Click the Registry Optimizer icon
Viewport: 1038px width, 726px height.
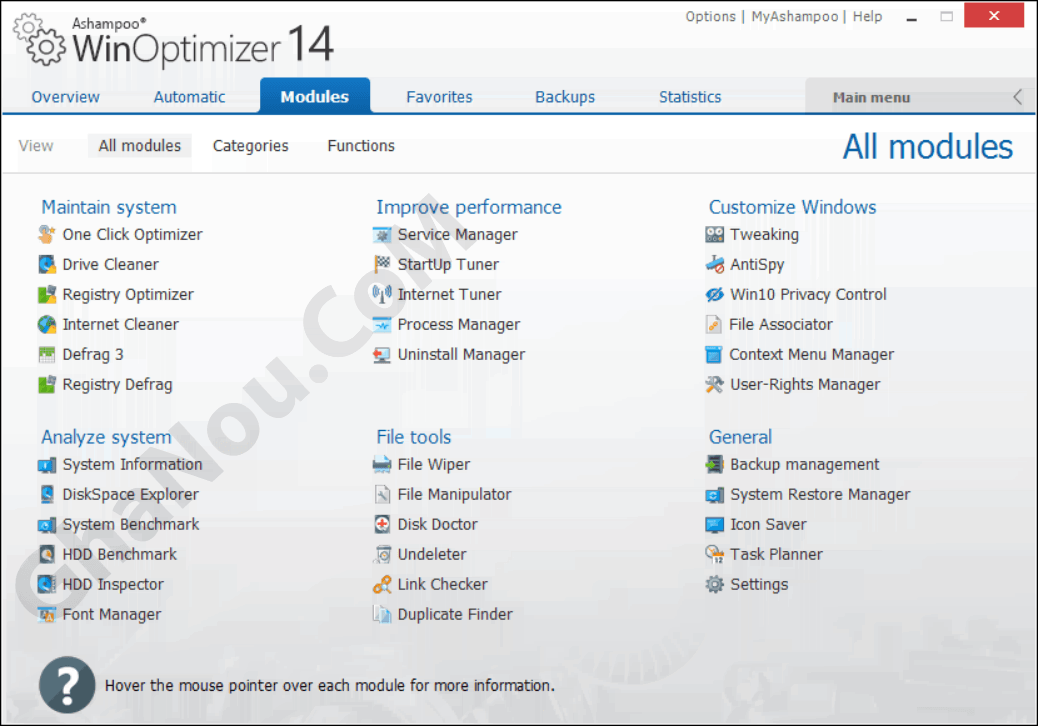pyautogui.click(x=46, y=295)
